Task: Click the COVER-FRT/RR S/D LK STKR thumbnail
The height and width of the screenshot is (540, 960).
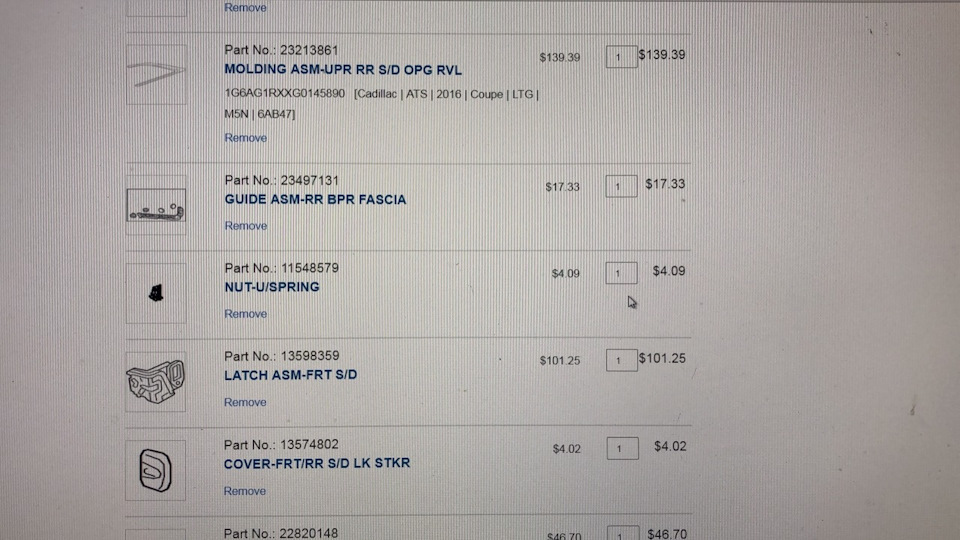Action: click(x=156, y=470)
